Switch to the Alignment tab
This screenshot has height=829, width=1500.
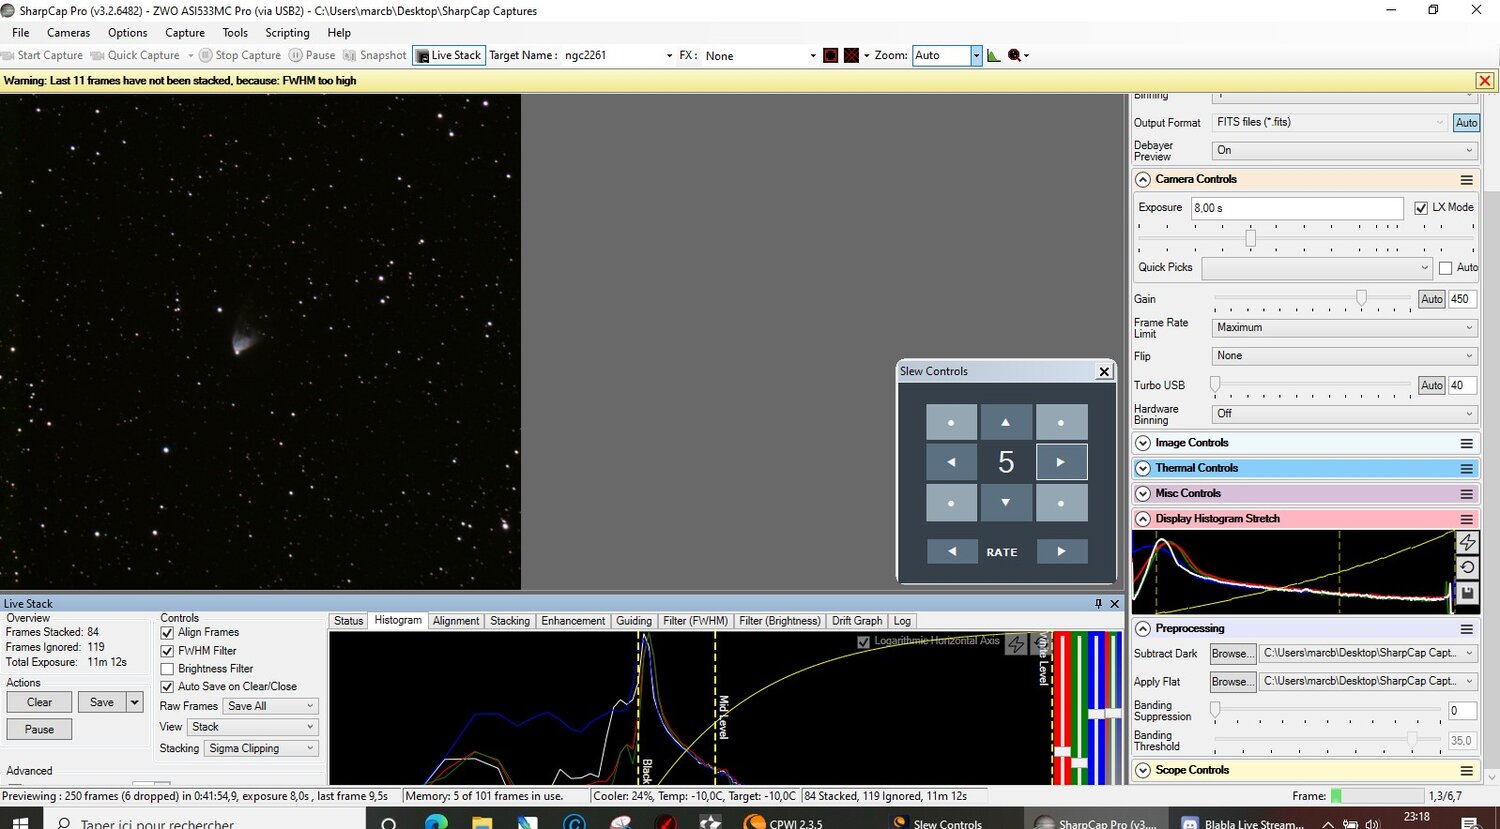[456, 621]
